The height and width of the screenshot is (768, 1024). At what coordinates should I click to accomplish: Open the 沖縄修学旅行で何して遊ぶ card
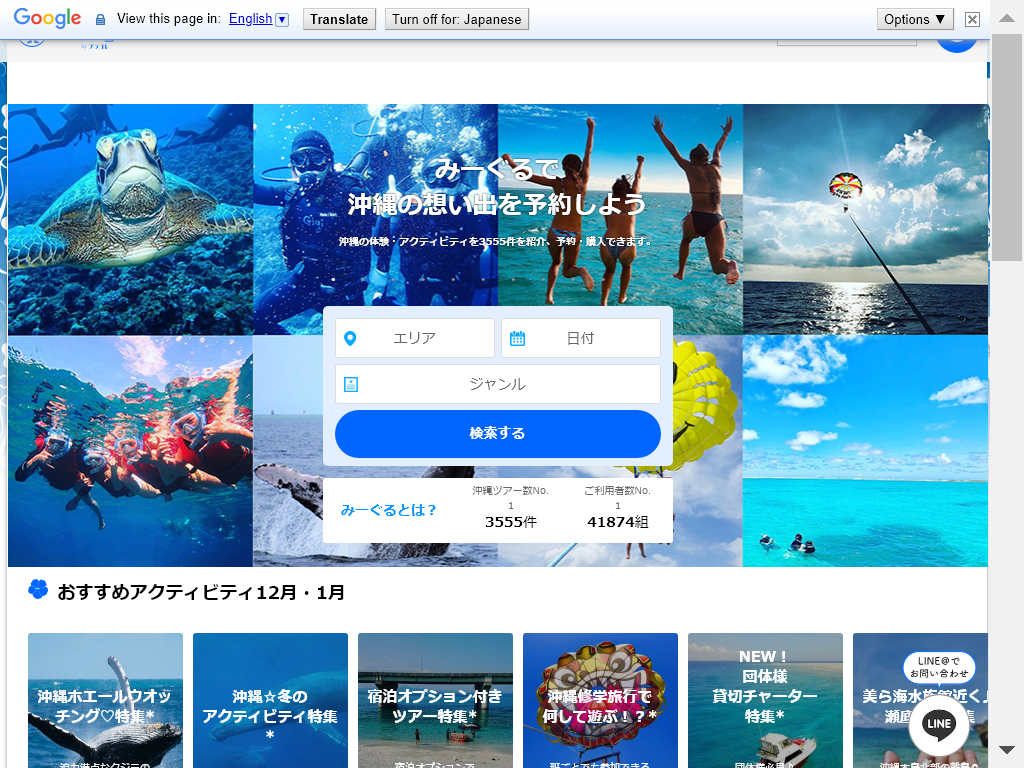[600, 700]
